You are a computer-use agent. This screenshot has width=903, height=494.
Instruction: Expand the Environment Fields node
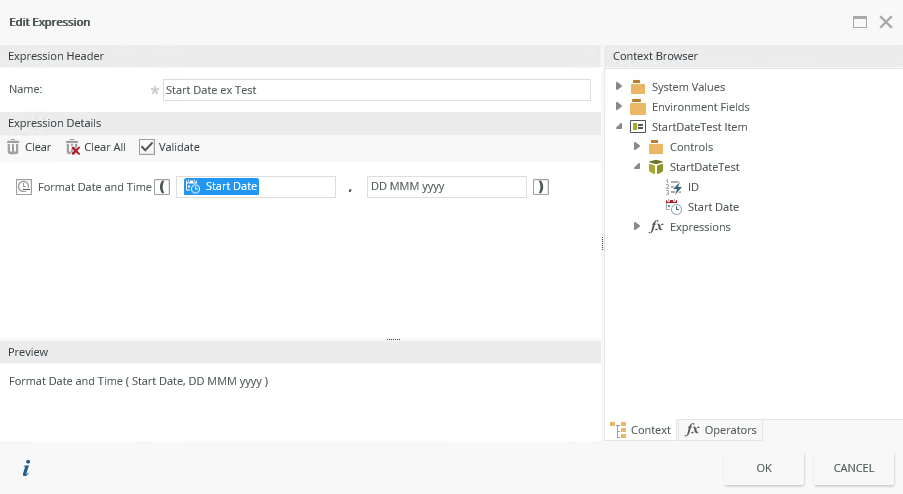620,107
